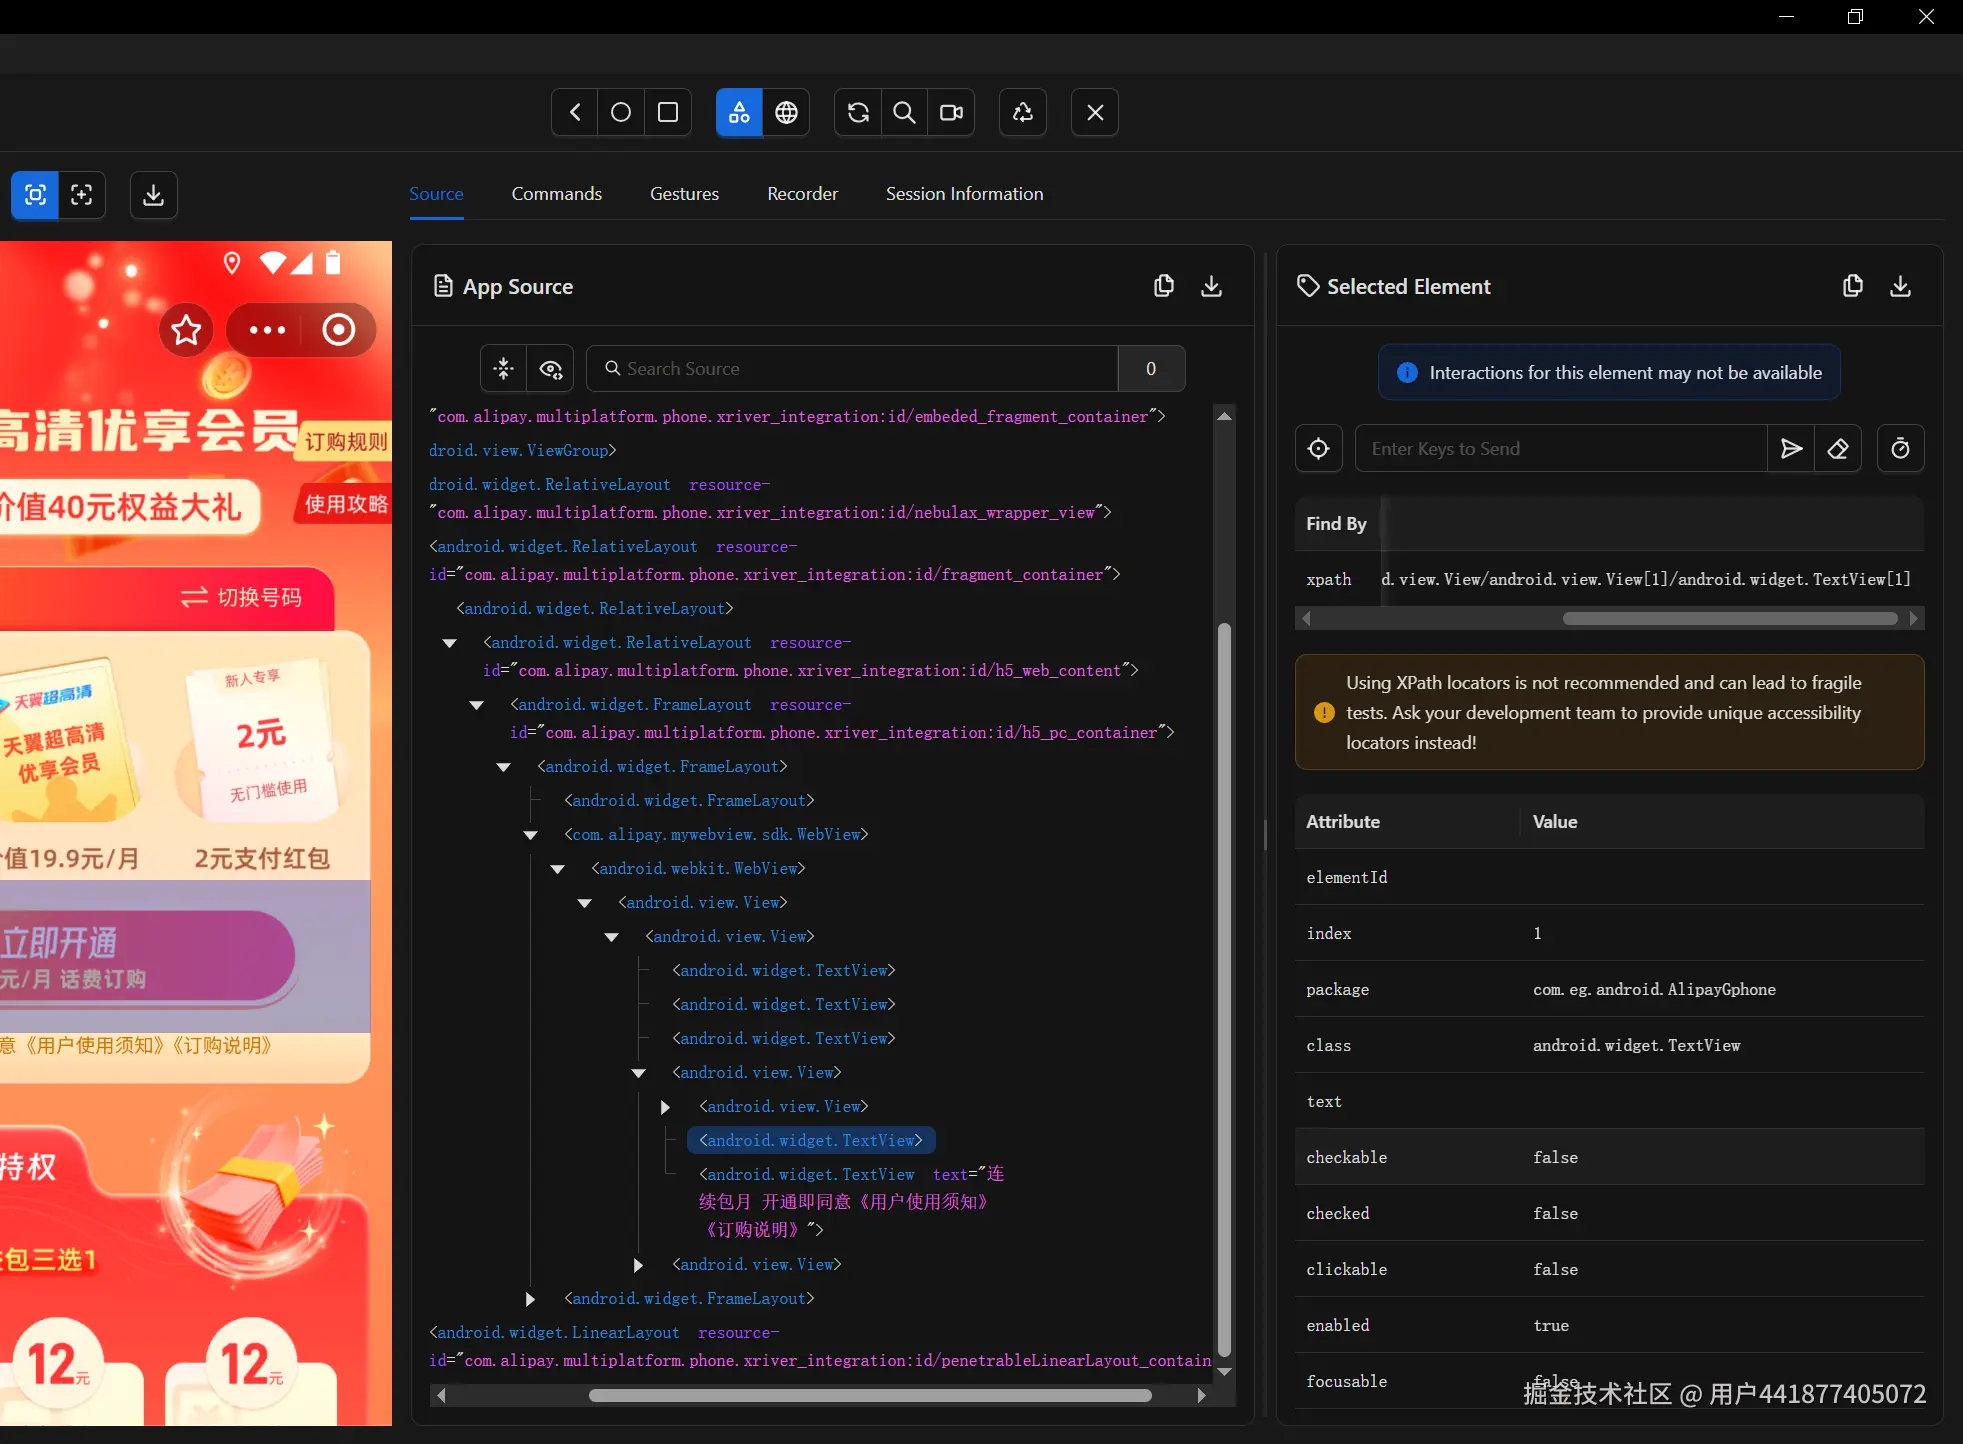Image resolution: width=1963 pixels, height=1444 pixels.
Task: Click the Send Keys arrow icon
Action: [x=1791, y=449]
